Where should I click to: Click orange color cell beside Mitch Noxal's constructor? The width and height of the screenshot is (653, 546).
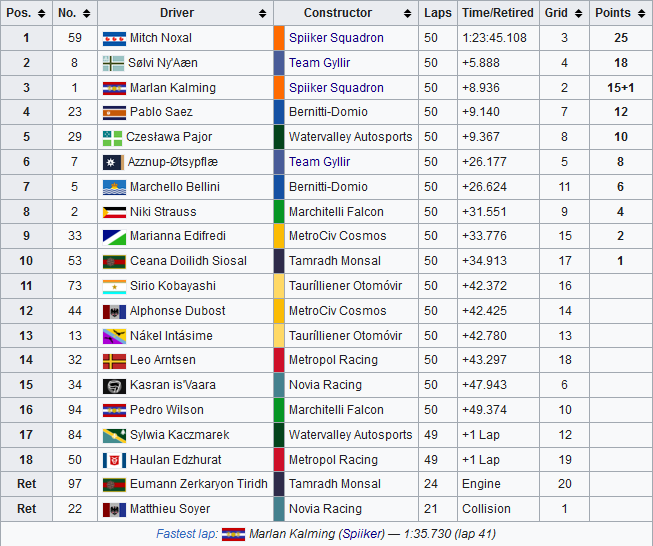pyautogui.click(x=279, y=38)
